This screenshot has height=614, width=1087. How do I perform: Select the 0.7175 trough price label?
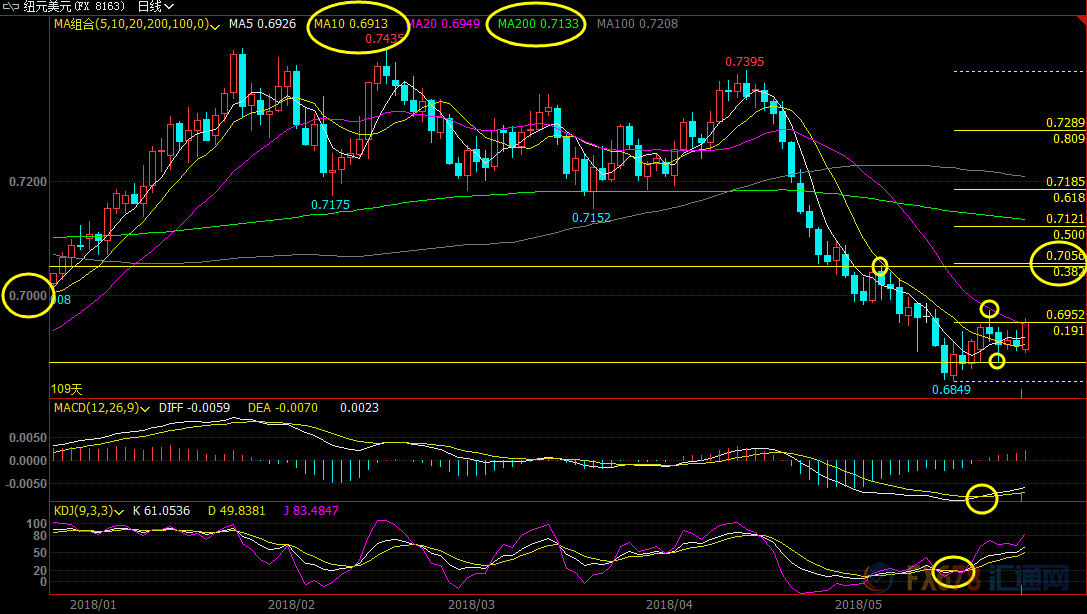click(x=330, y=205)
